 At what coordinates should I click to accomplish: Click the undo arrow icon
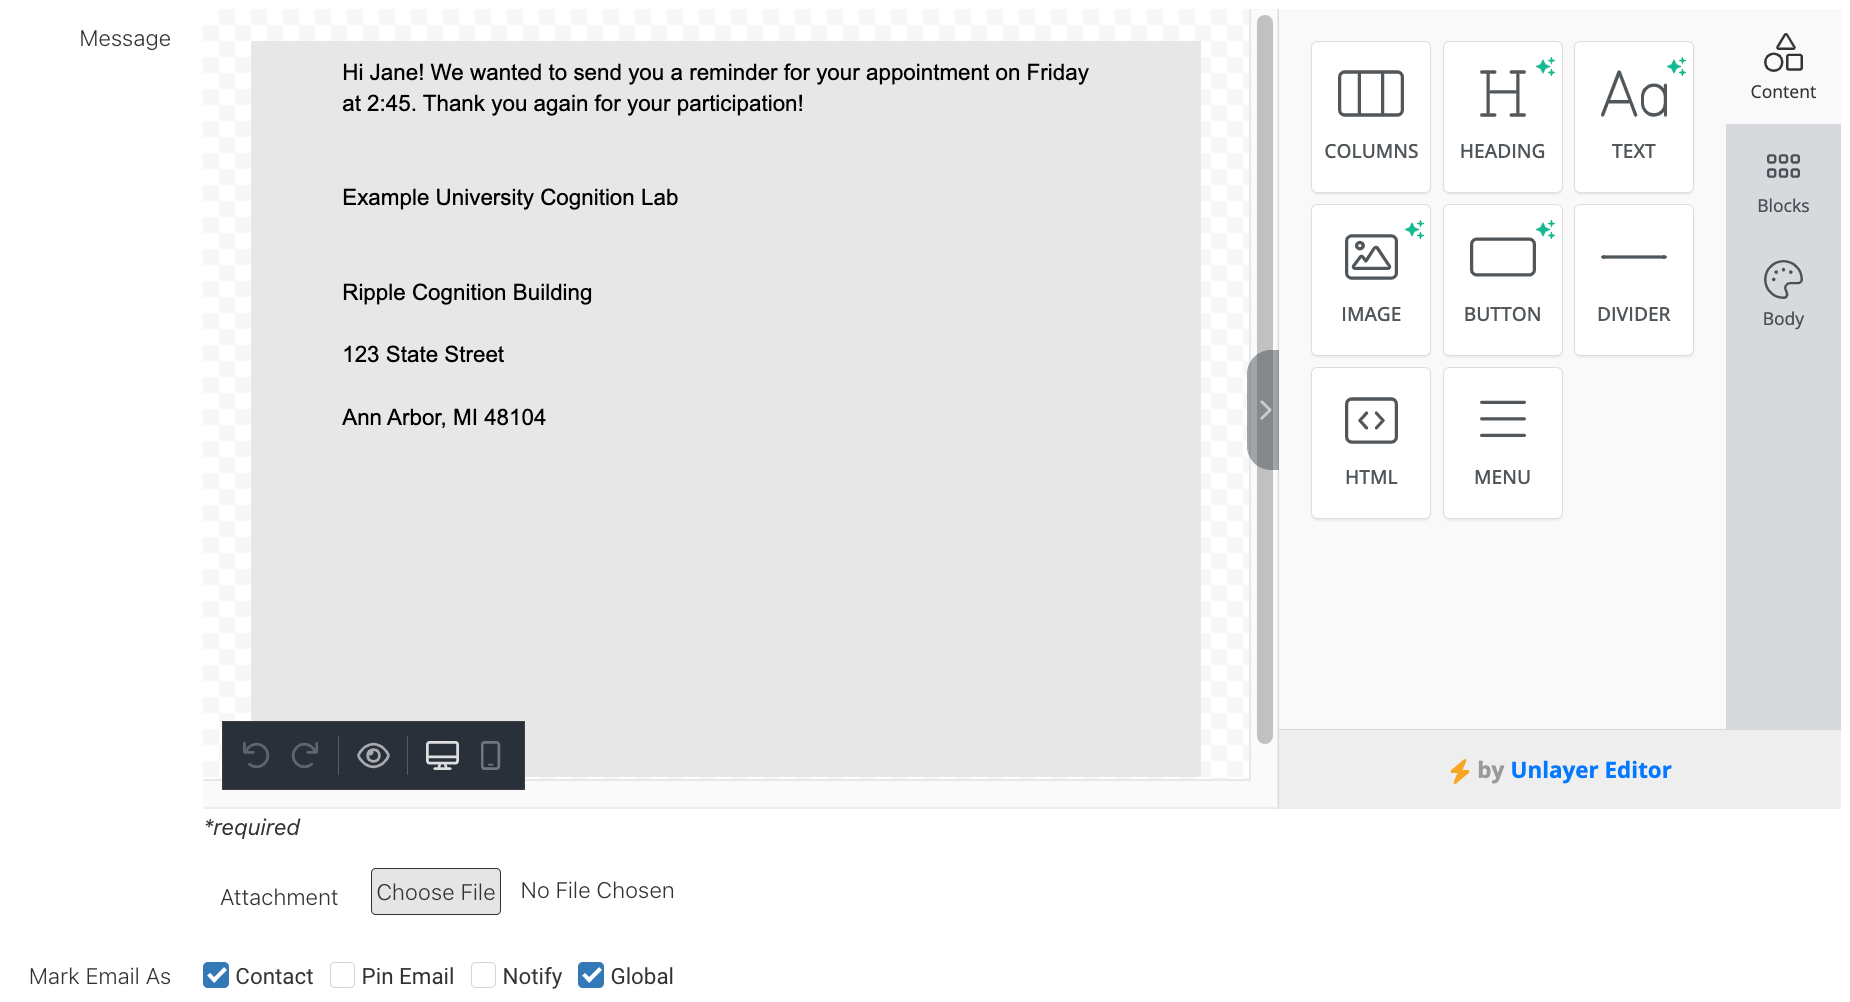(256, 755)
